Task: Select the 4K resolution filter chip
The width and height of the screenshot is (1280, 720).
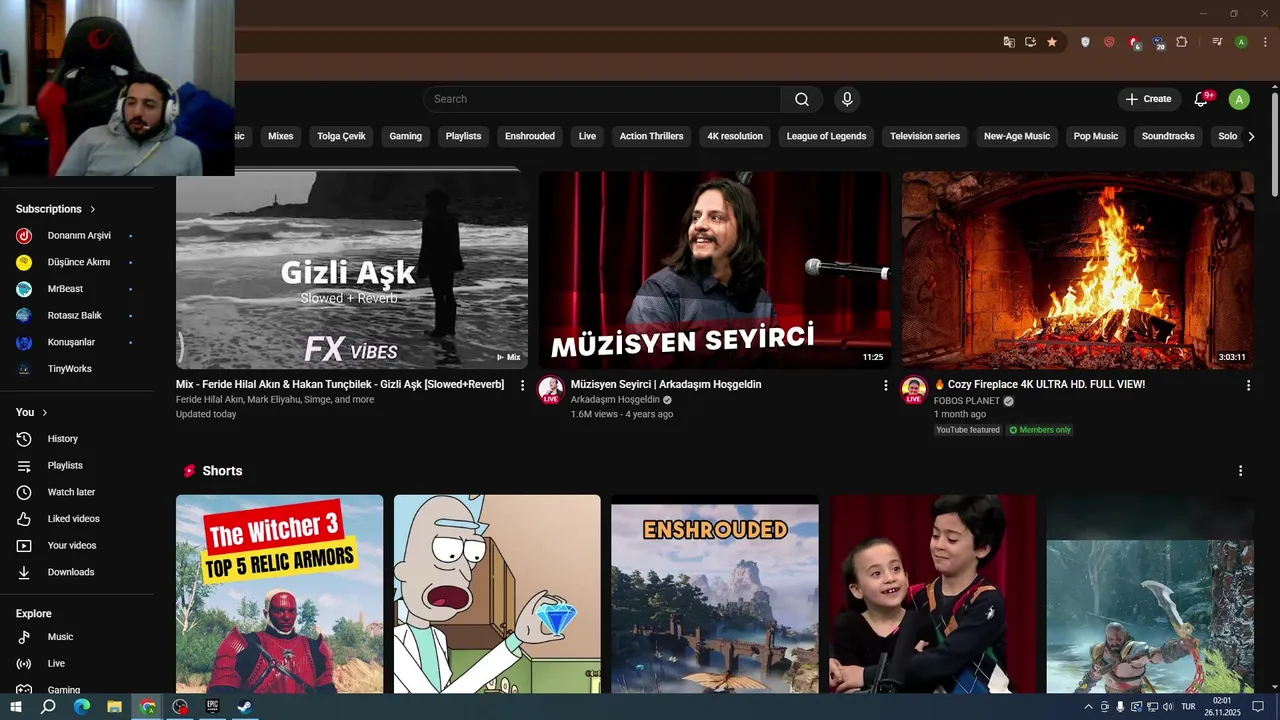Action: pos(735,136)
